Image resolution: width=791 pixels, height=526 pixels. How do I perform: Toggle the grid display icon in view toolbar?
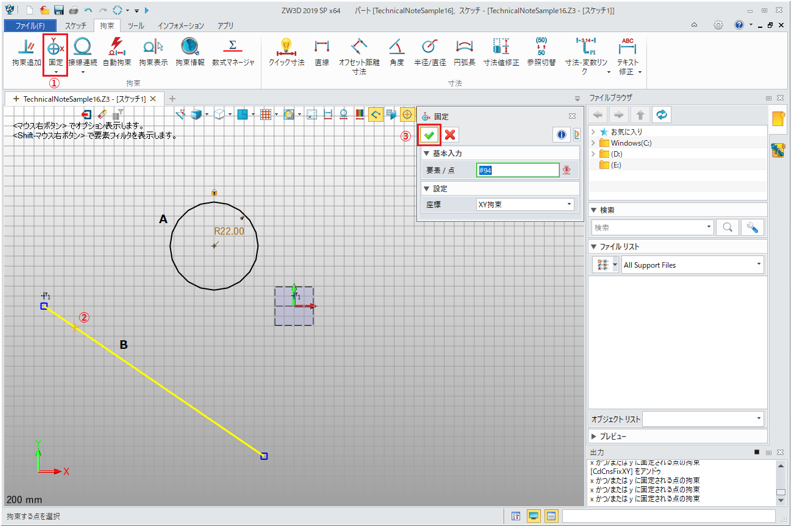point(265,115)
